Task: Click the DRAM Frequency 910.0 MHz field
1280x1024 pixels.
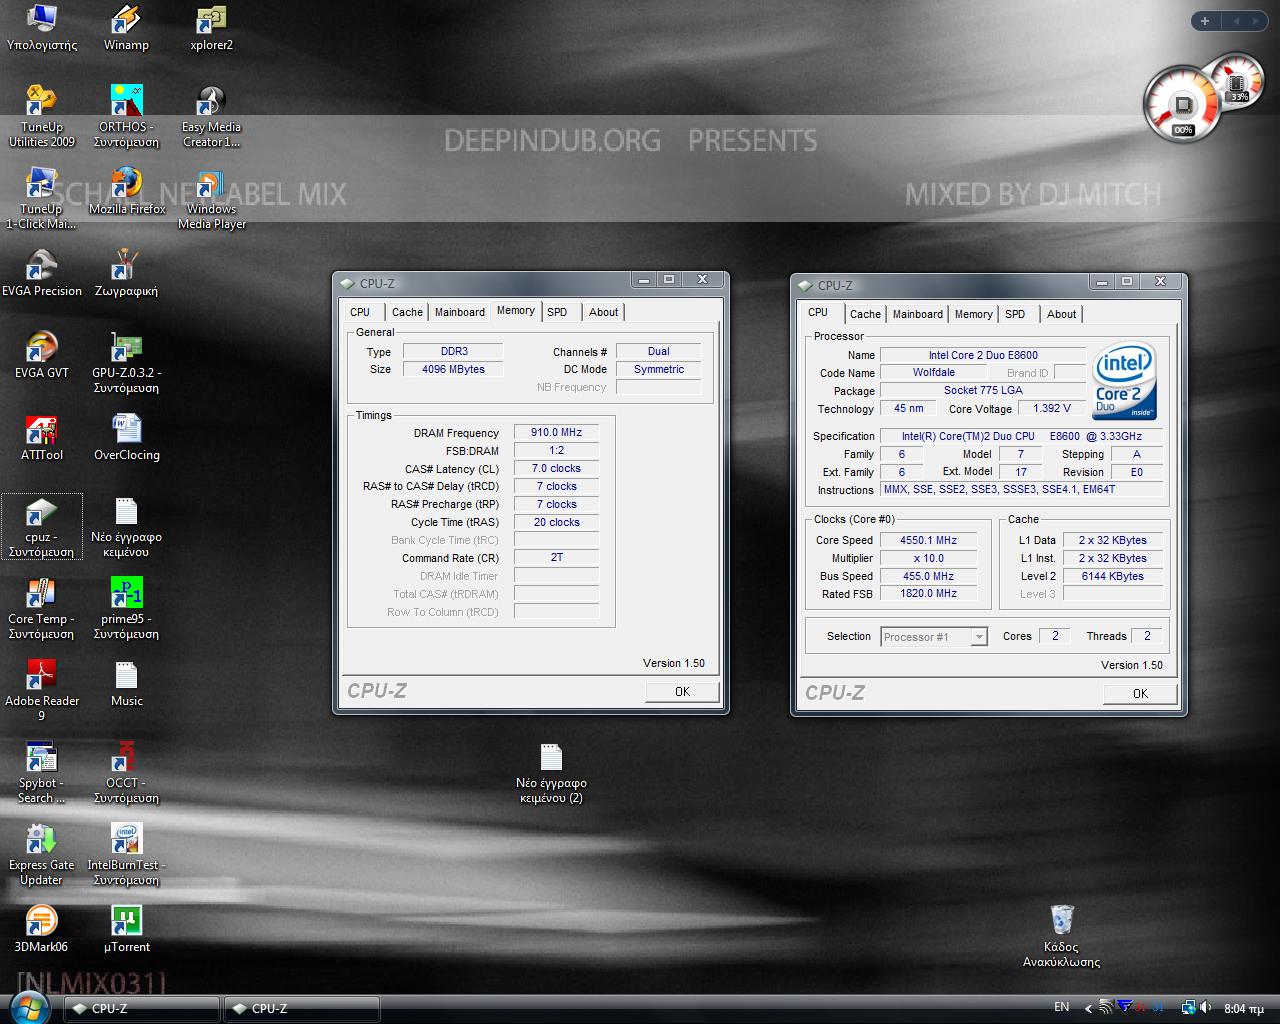Action: (x=556, y=432)
